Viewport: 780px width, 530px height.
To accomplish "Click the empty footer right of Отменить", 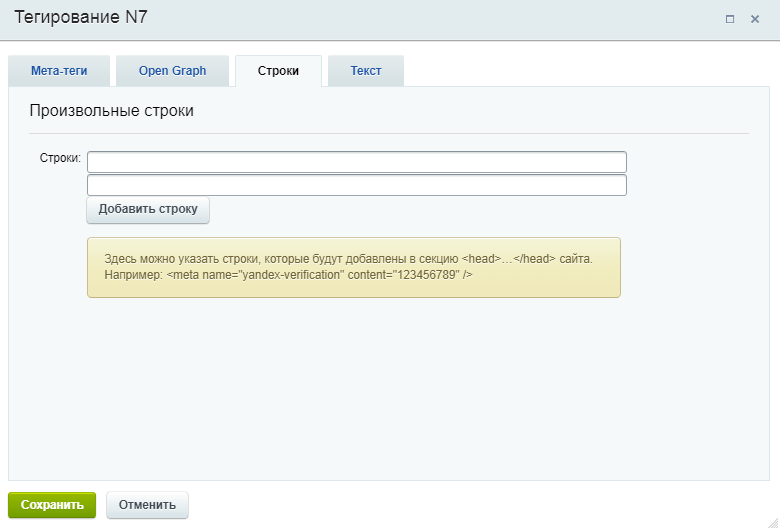I will [x=480, y=505].
